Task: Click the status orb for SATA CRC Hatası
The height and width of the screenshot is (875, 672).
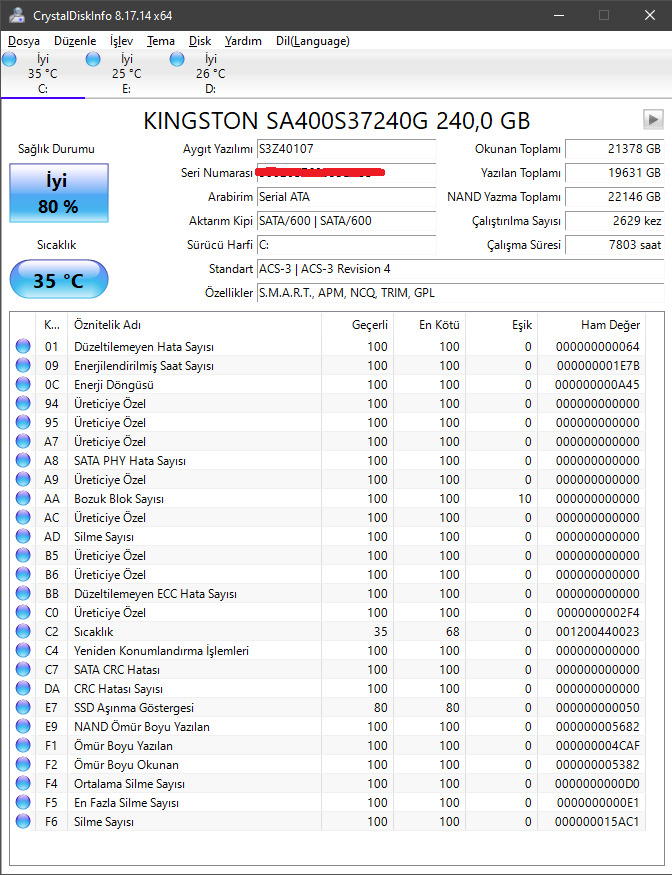Action: coord(23,670)
